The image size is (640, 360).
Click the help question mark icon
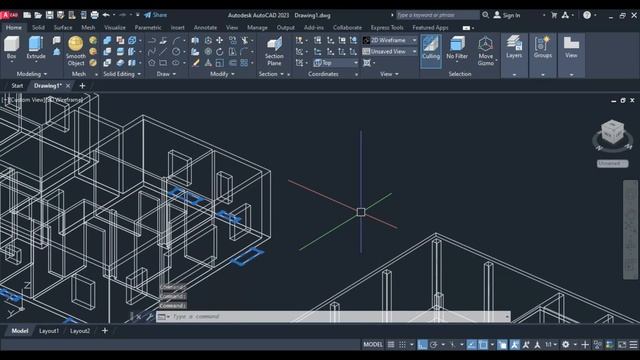tap(587, 15)
